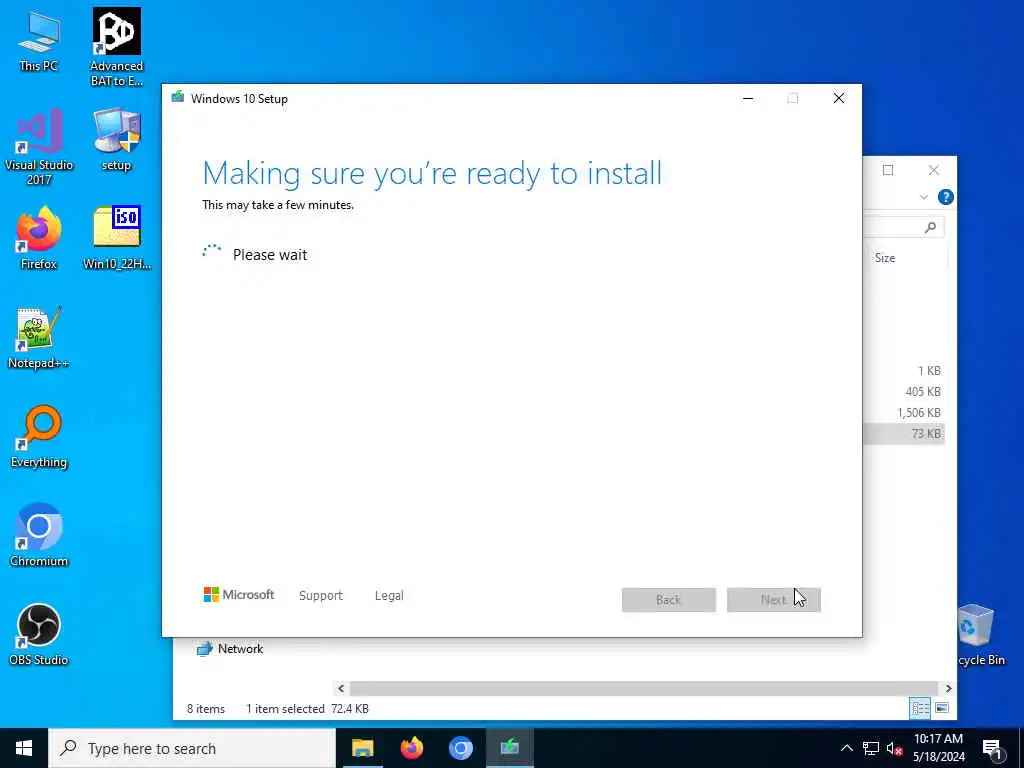Open the Support link in Setup
The width and height of the screenshot is (1024, 768).
click(321, 596)
